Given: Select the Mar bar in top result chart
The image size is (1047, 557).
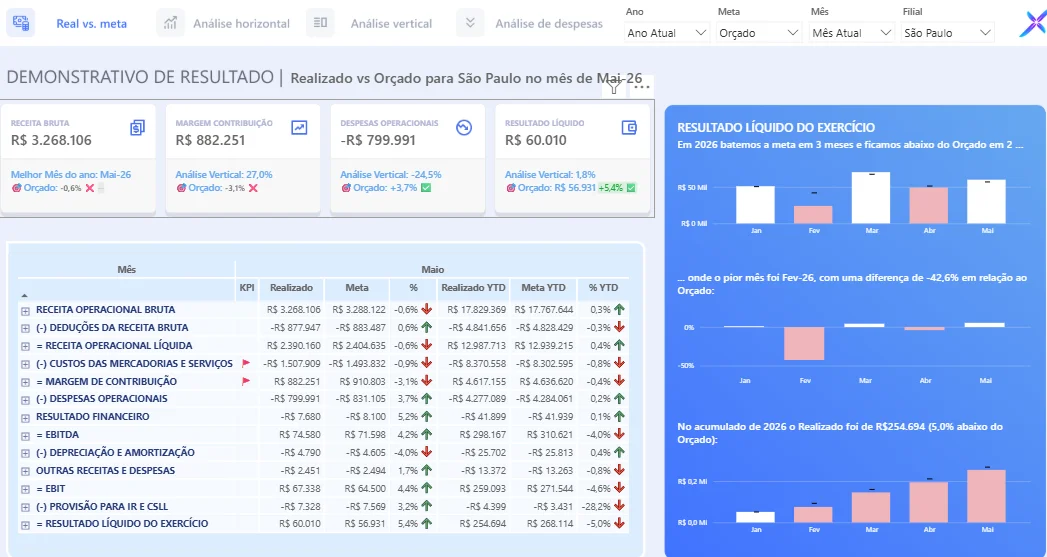Looking at the screenshot, I should pyautogui.click(x=871, y=198).
